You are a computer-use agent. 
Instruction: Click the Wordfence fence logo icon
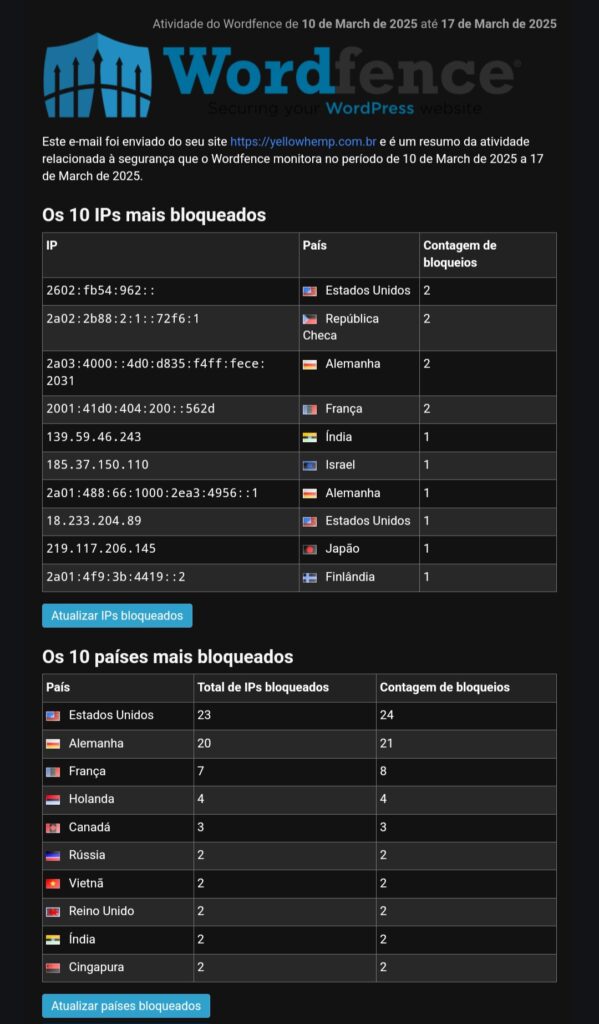(97, 75)
